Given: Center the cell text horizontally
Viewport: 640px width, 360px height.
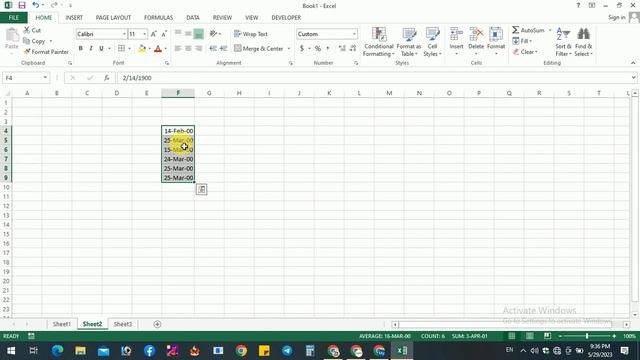Looking at the screenshot, I should tap(188, 48).
